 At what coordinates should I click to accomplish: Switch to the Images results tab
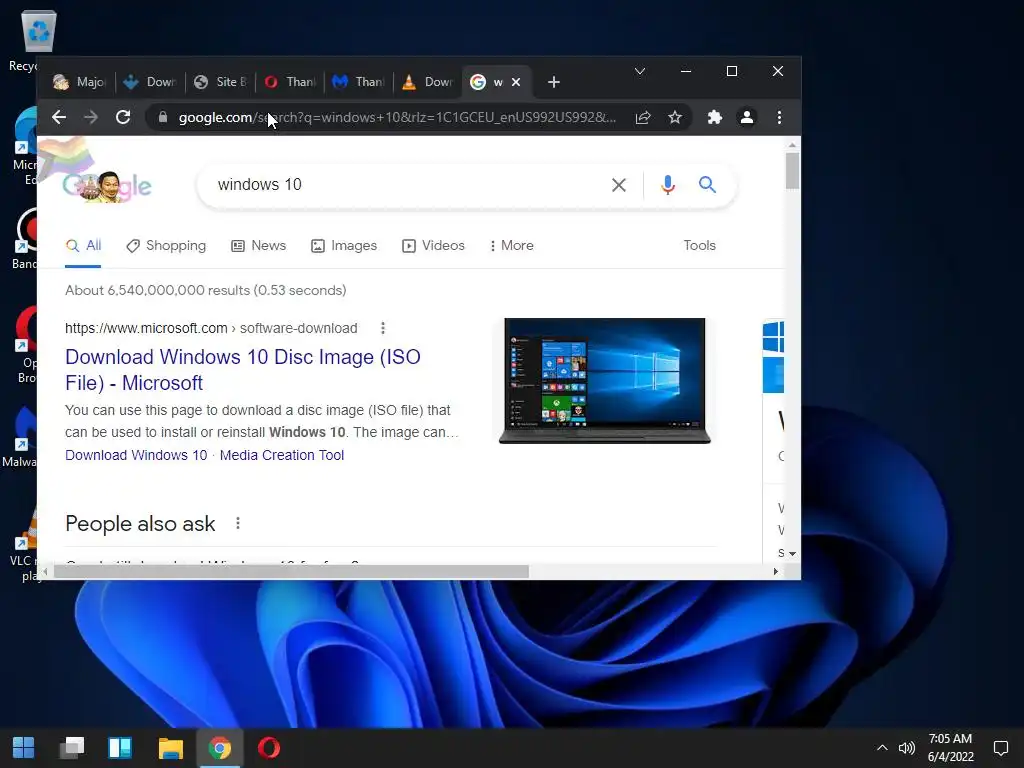point(344,246)
